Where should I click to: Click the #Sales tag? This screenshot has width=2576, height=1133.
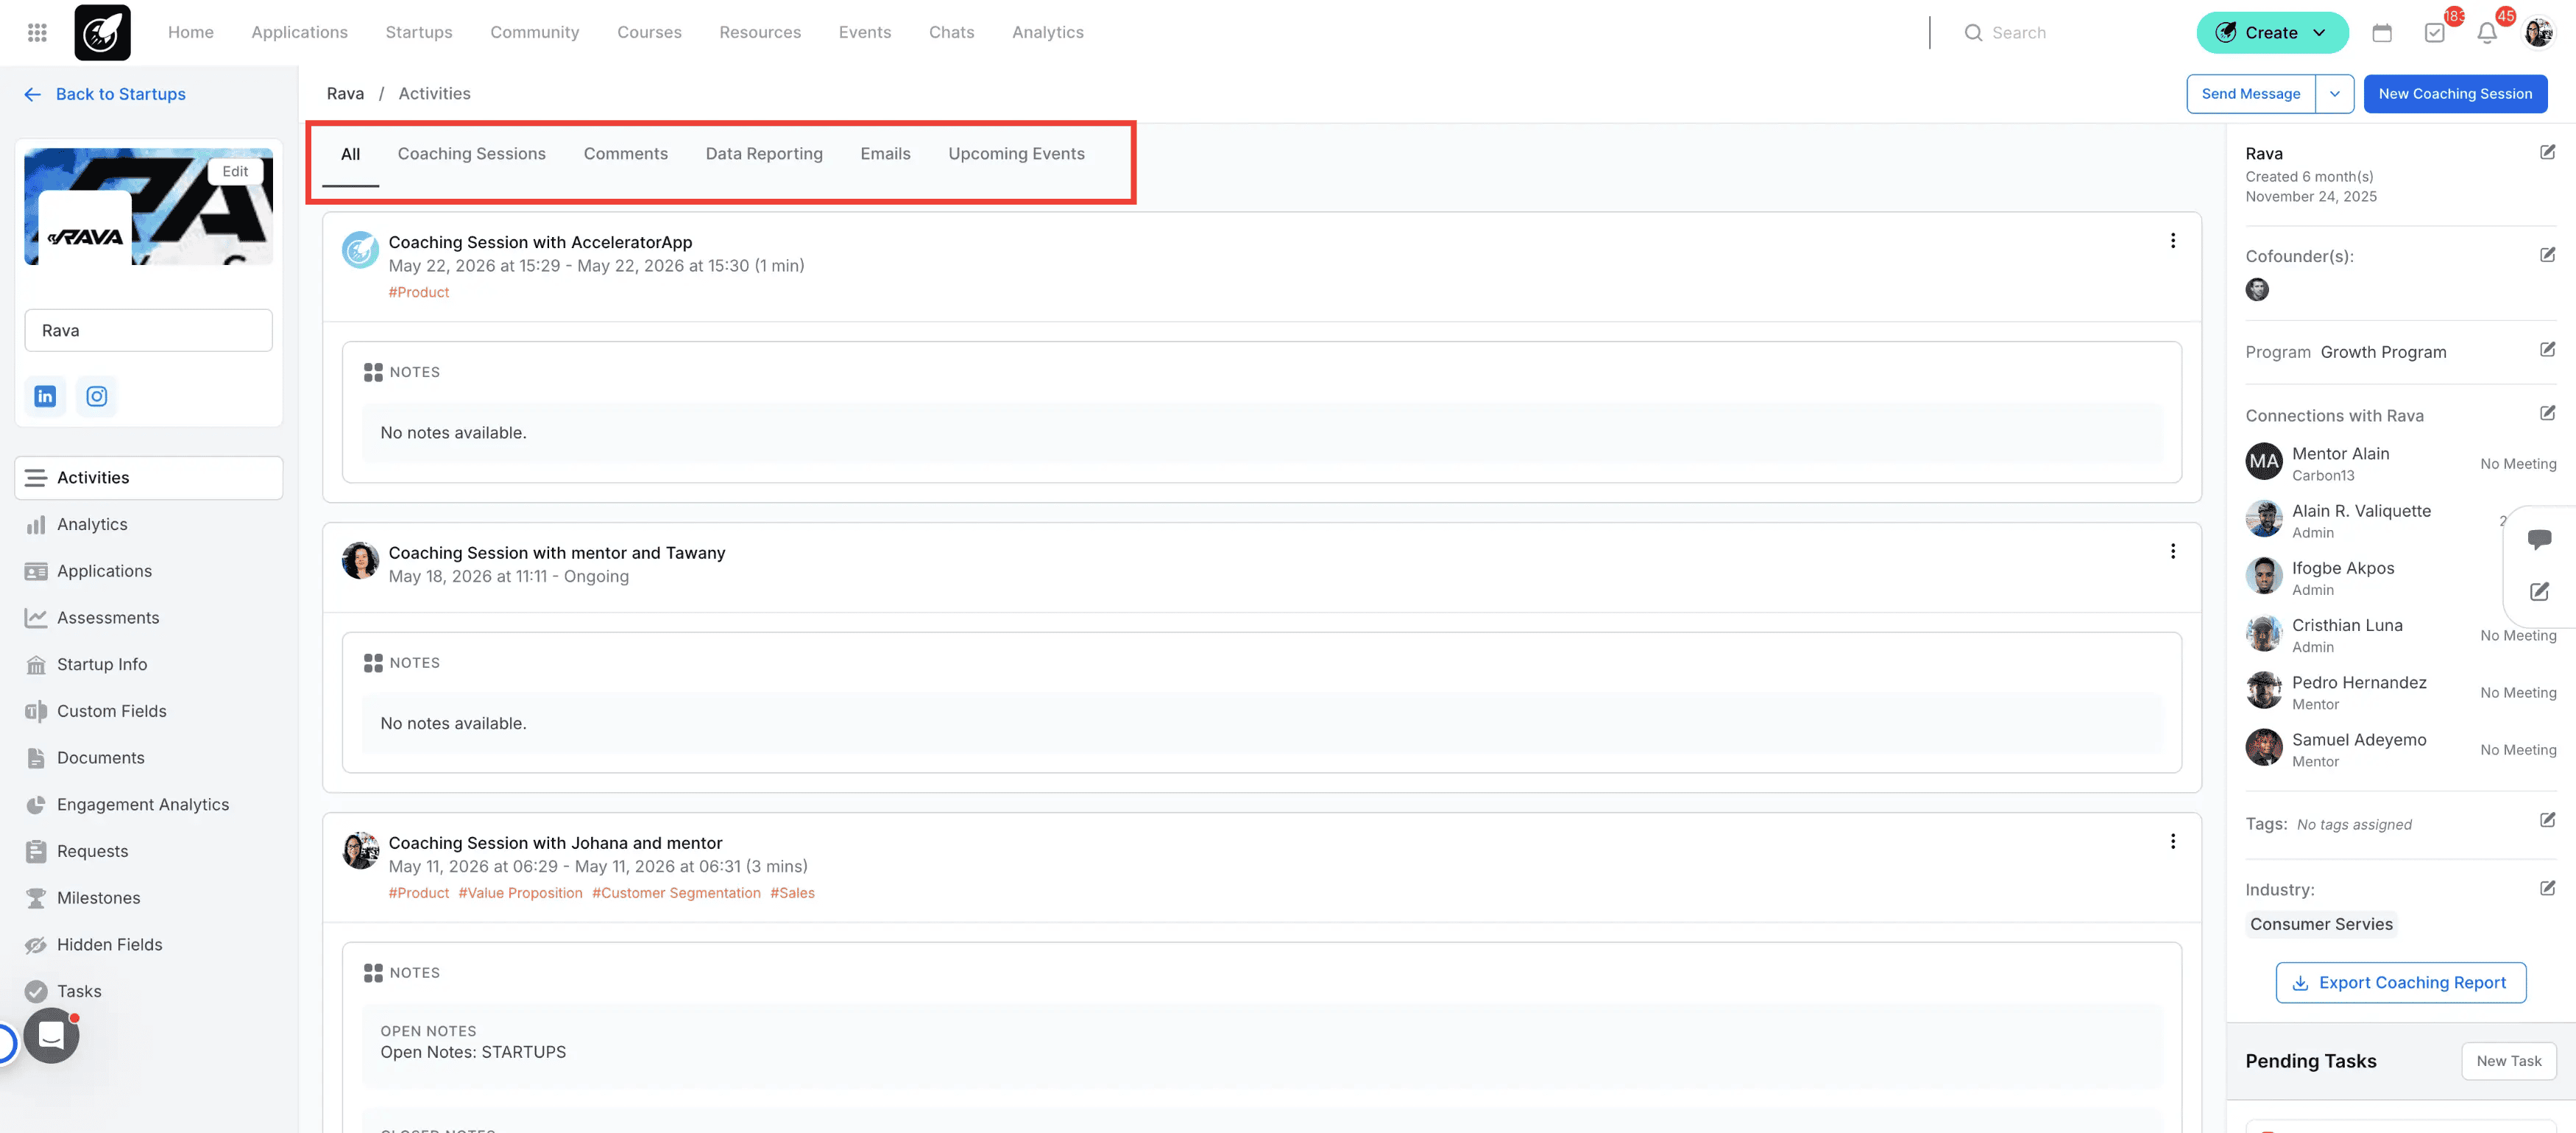792,893
